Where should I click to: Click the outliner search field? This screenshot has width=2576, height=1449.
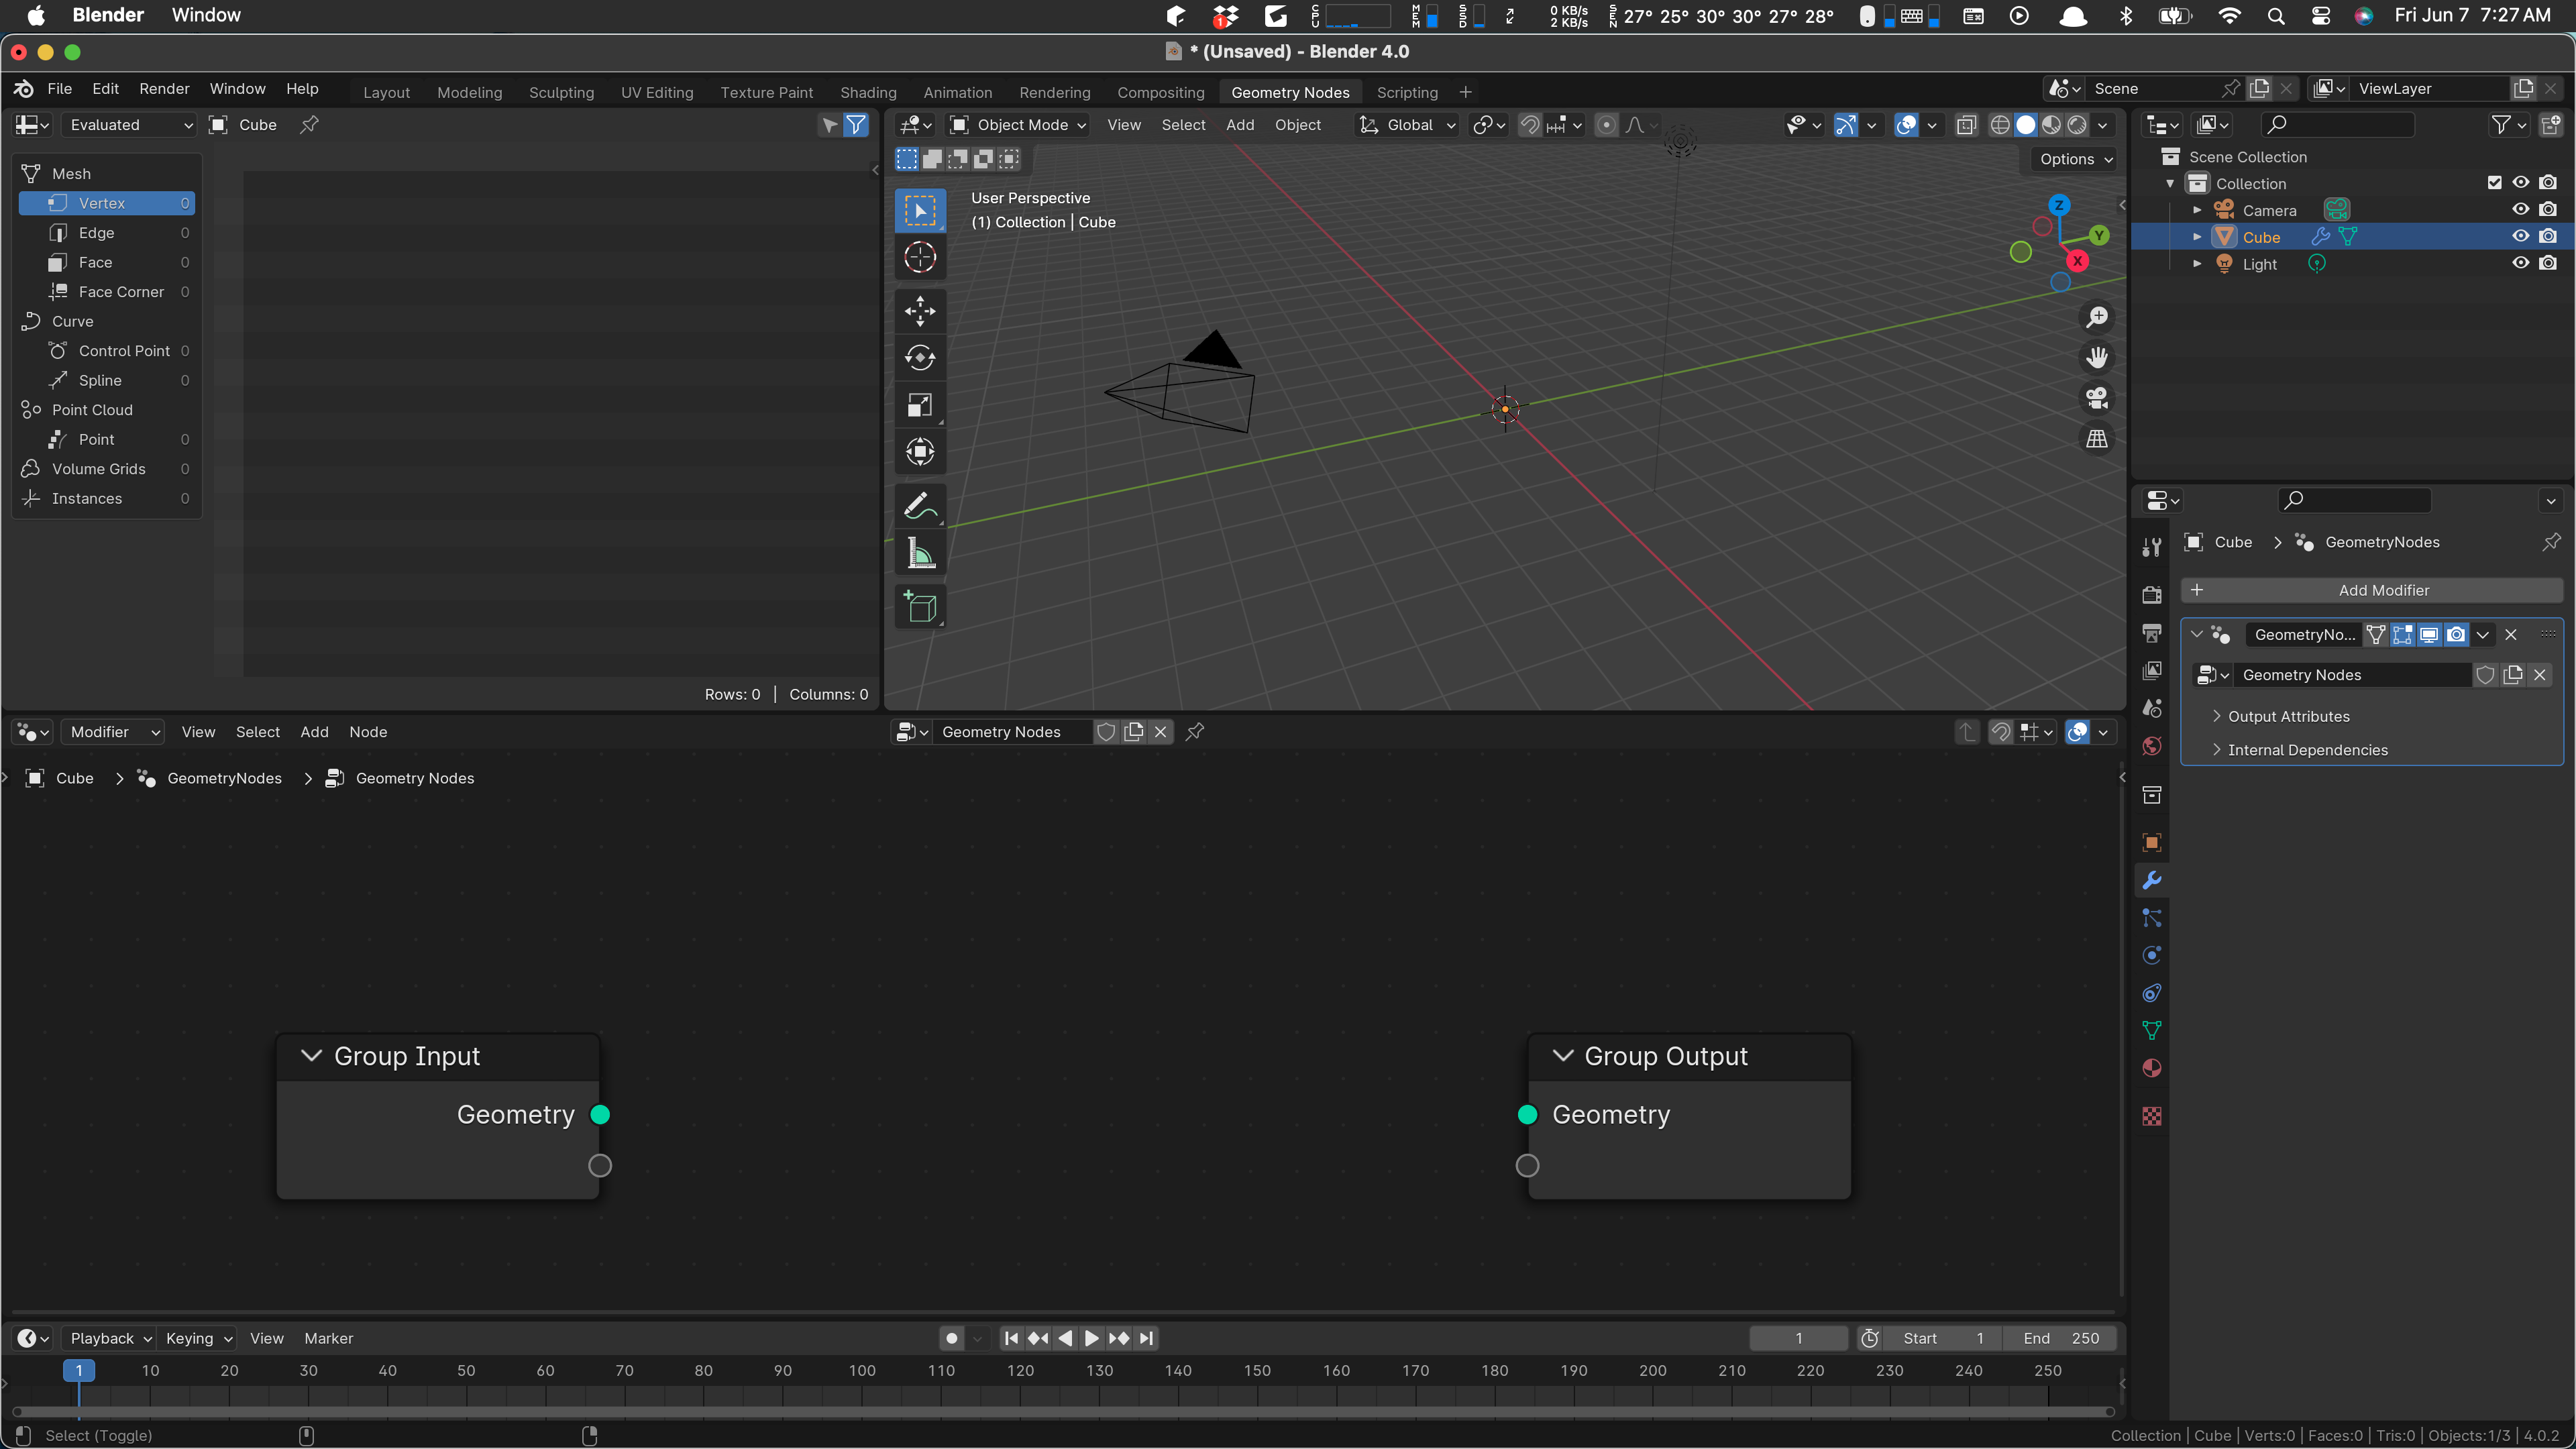tap(2337, 125)
